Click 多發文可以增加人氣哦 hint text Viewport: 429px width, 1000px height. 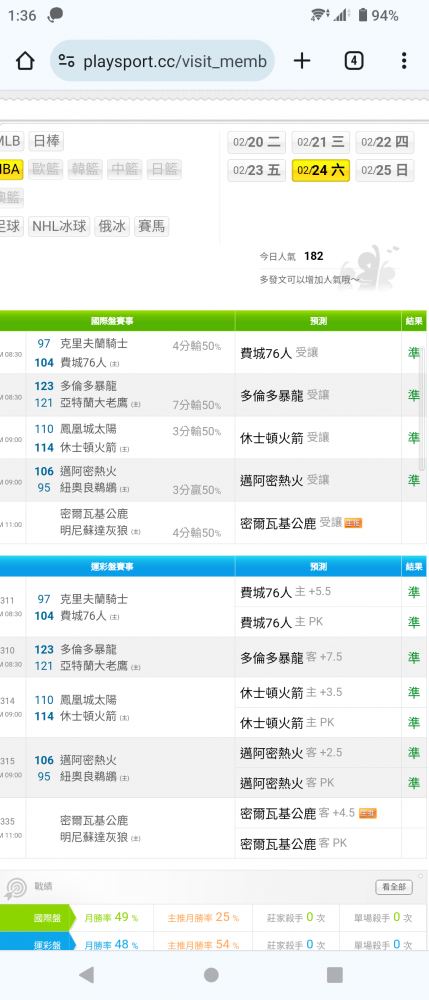(x=309, y=279)
